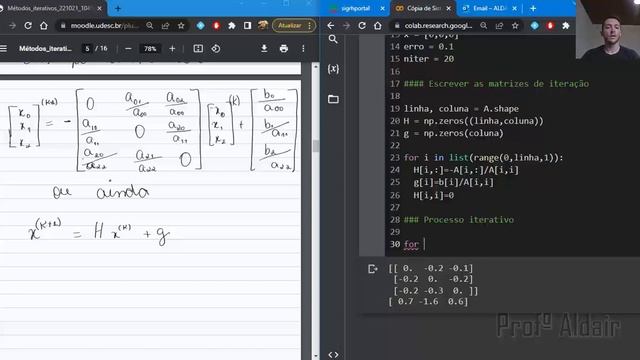This screenshot has width=640, height=360.
Task: Open zoom magnifier in Moodle address bar
Action: pos(150,26)
